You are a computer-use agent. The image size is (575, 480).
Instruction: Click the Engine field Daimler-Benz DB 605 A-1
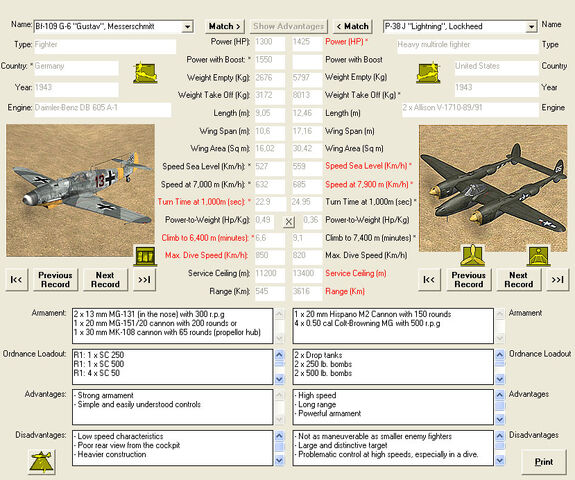pos(103,110)
